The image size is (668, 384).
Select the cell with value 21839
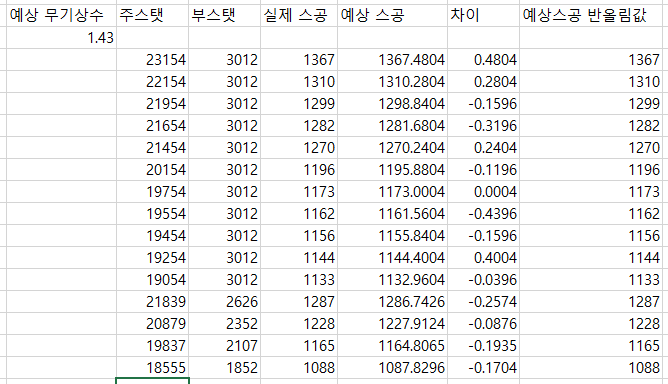[x=153, y=302]
